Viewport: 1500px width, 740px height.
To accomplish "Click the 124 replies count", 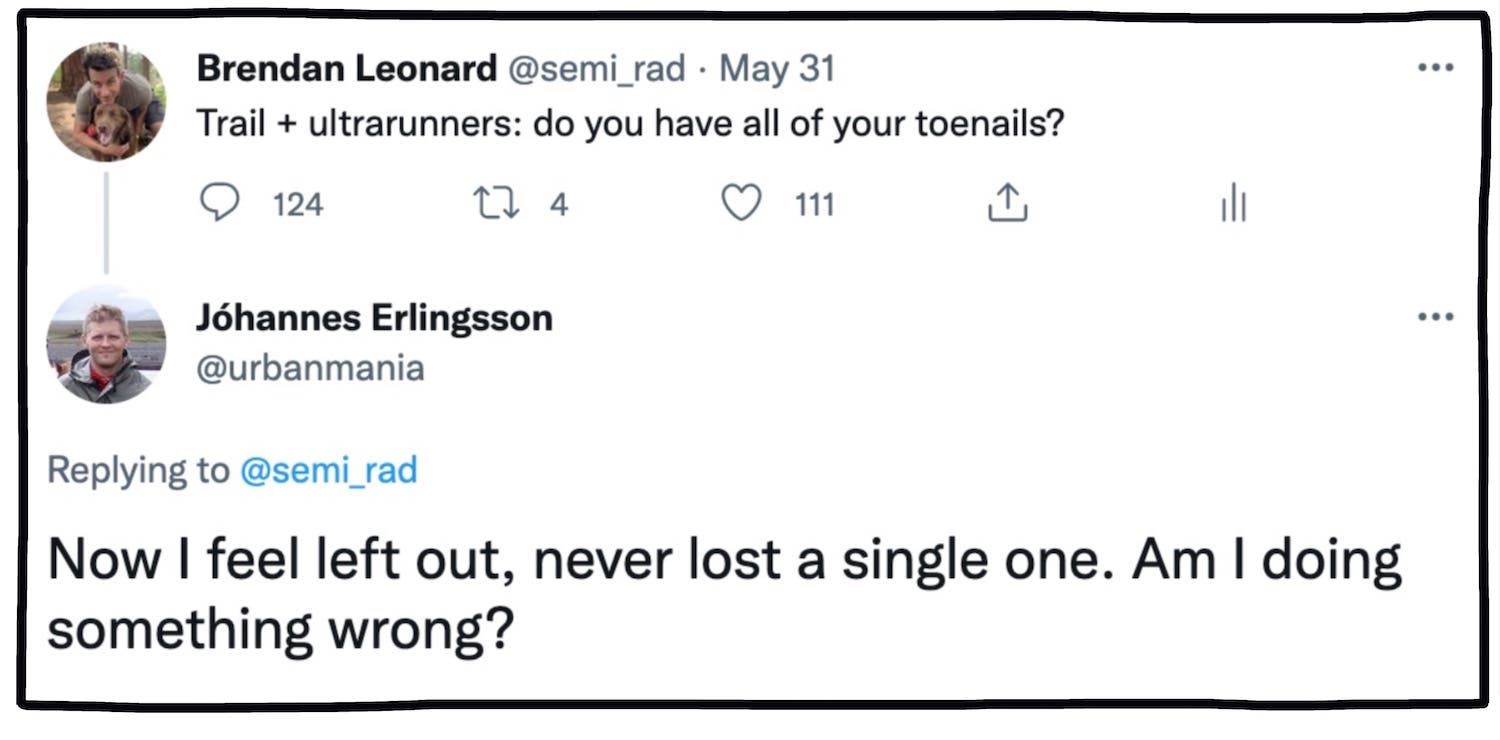I will click(x=299, y=205).
